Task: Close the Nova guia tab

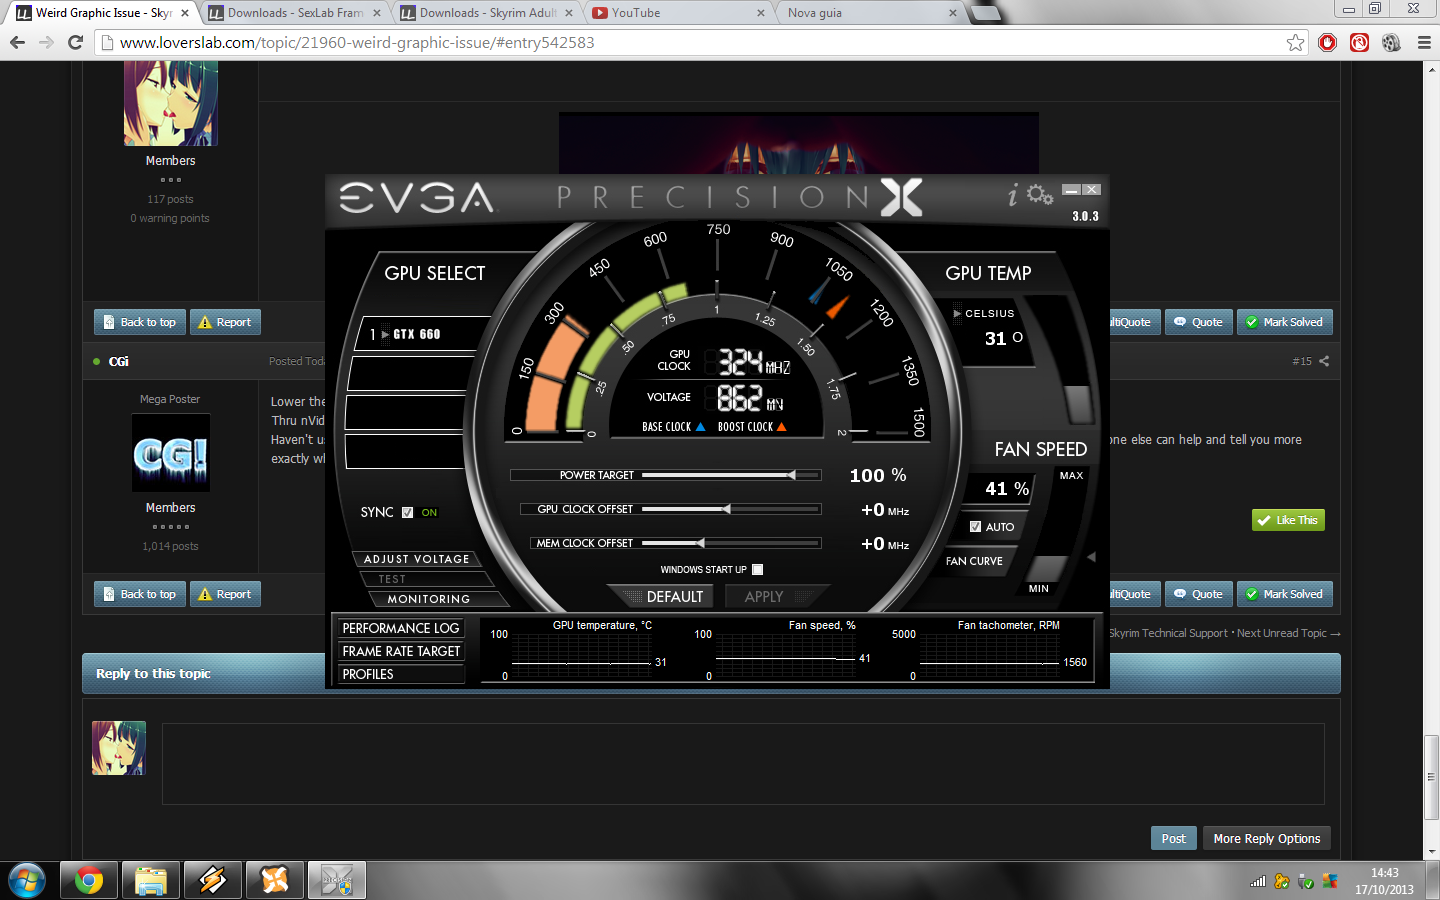Action: (953, 13)
